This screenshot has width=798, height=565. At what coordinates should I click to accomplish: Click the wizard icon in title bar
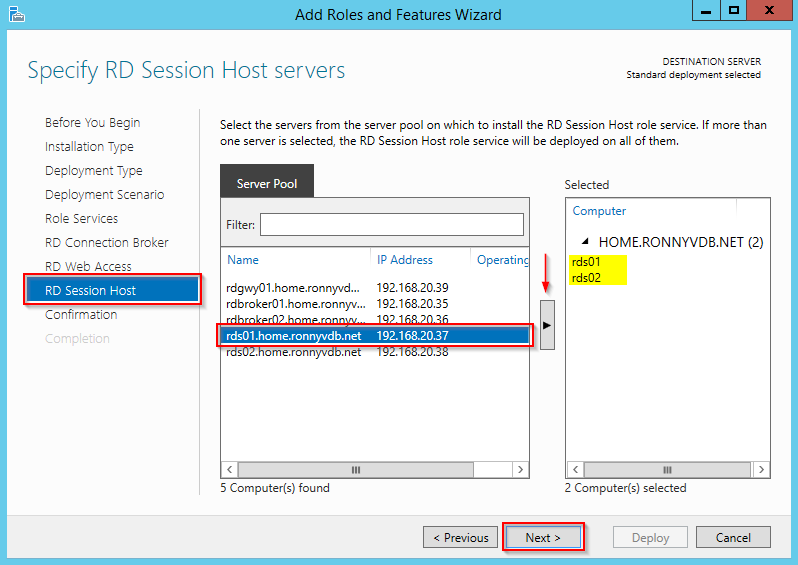click(x=15, y=14)
